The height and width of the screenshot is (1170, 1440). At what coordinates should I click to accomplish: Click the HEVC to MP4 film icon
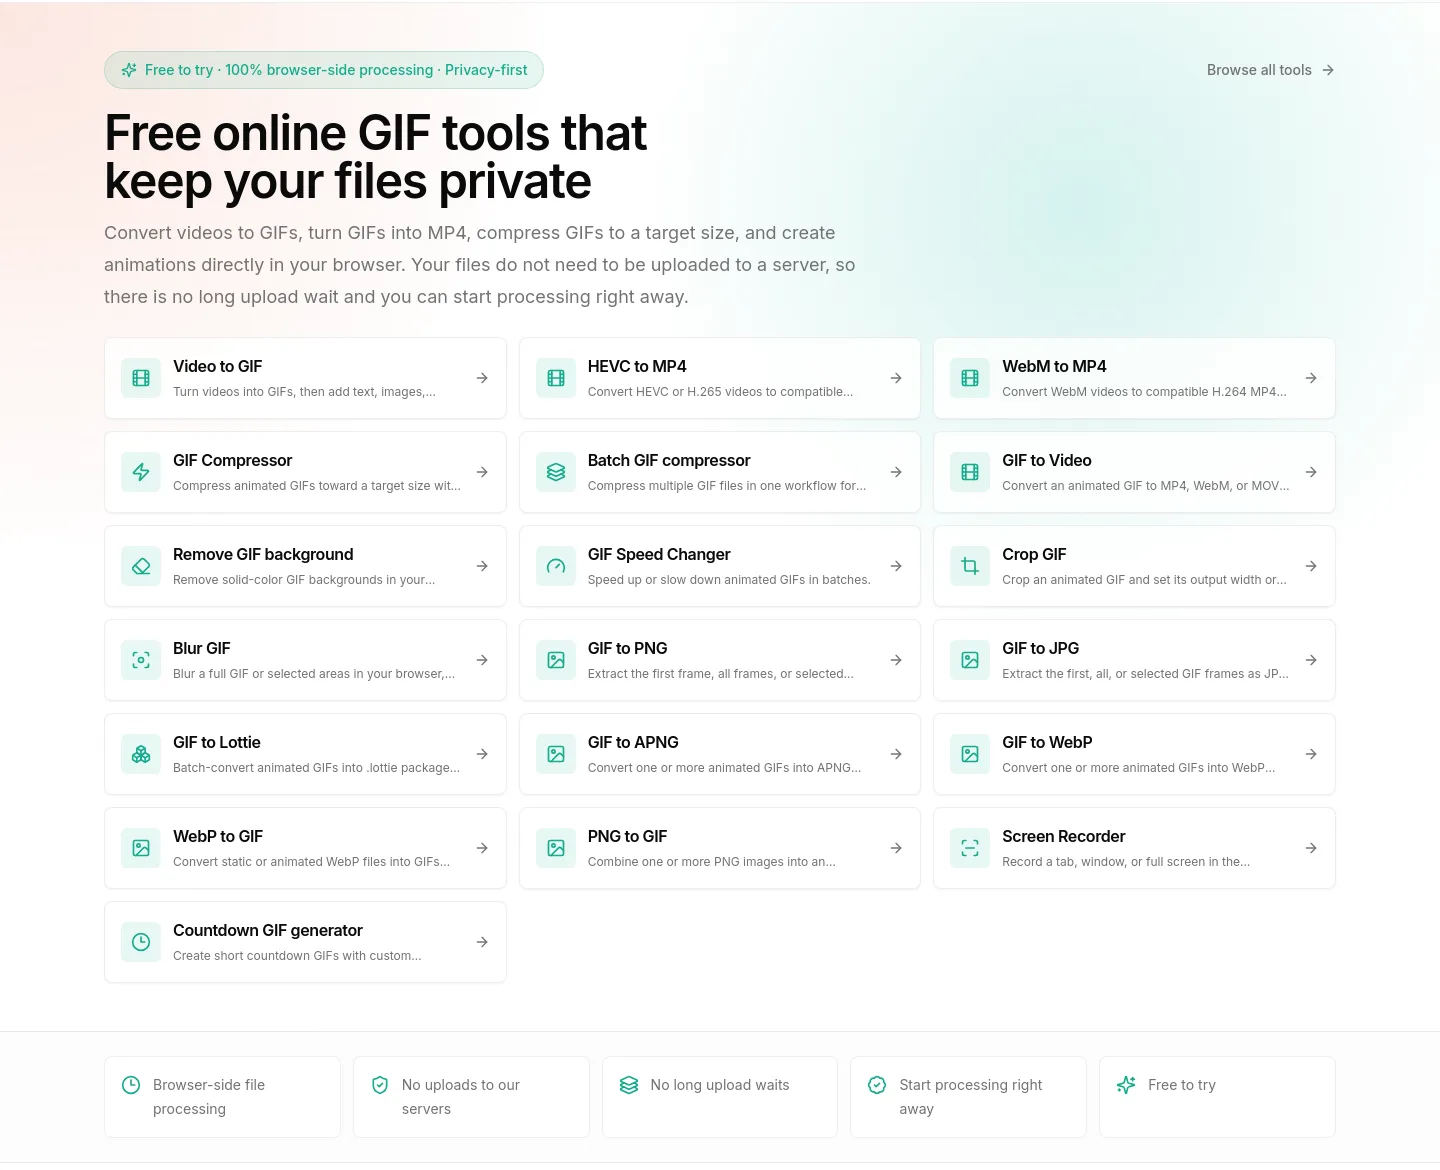[556, 378]
